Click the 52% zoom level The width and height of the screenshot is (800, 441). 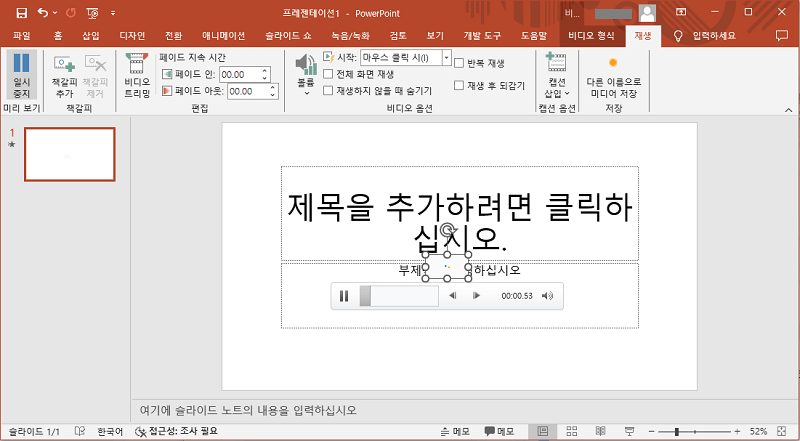[758, 432]
